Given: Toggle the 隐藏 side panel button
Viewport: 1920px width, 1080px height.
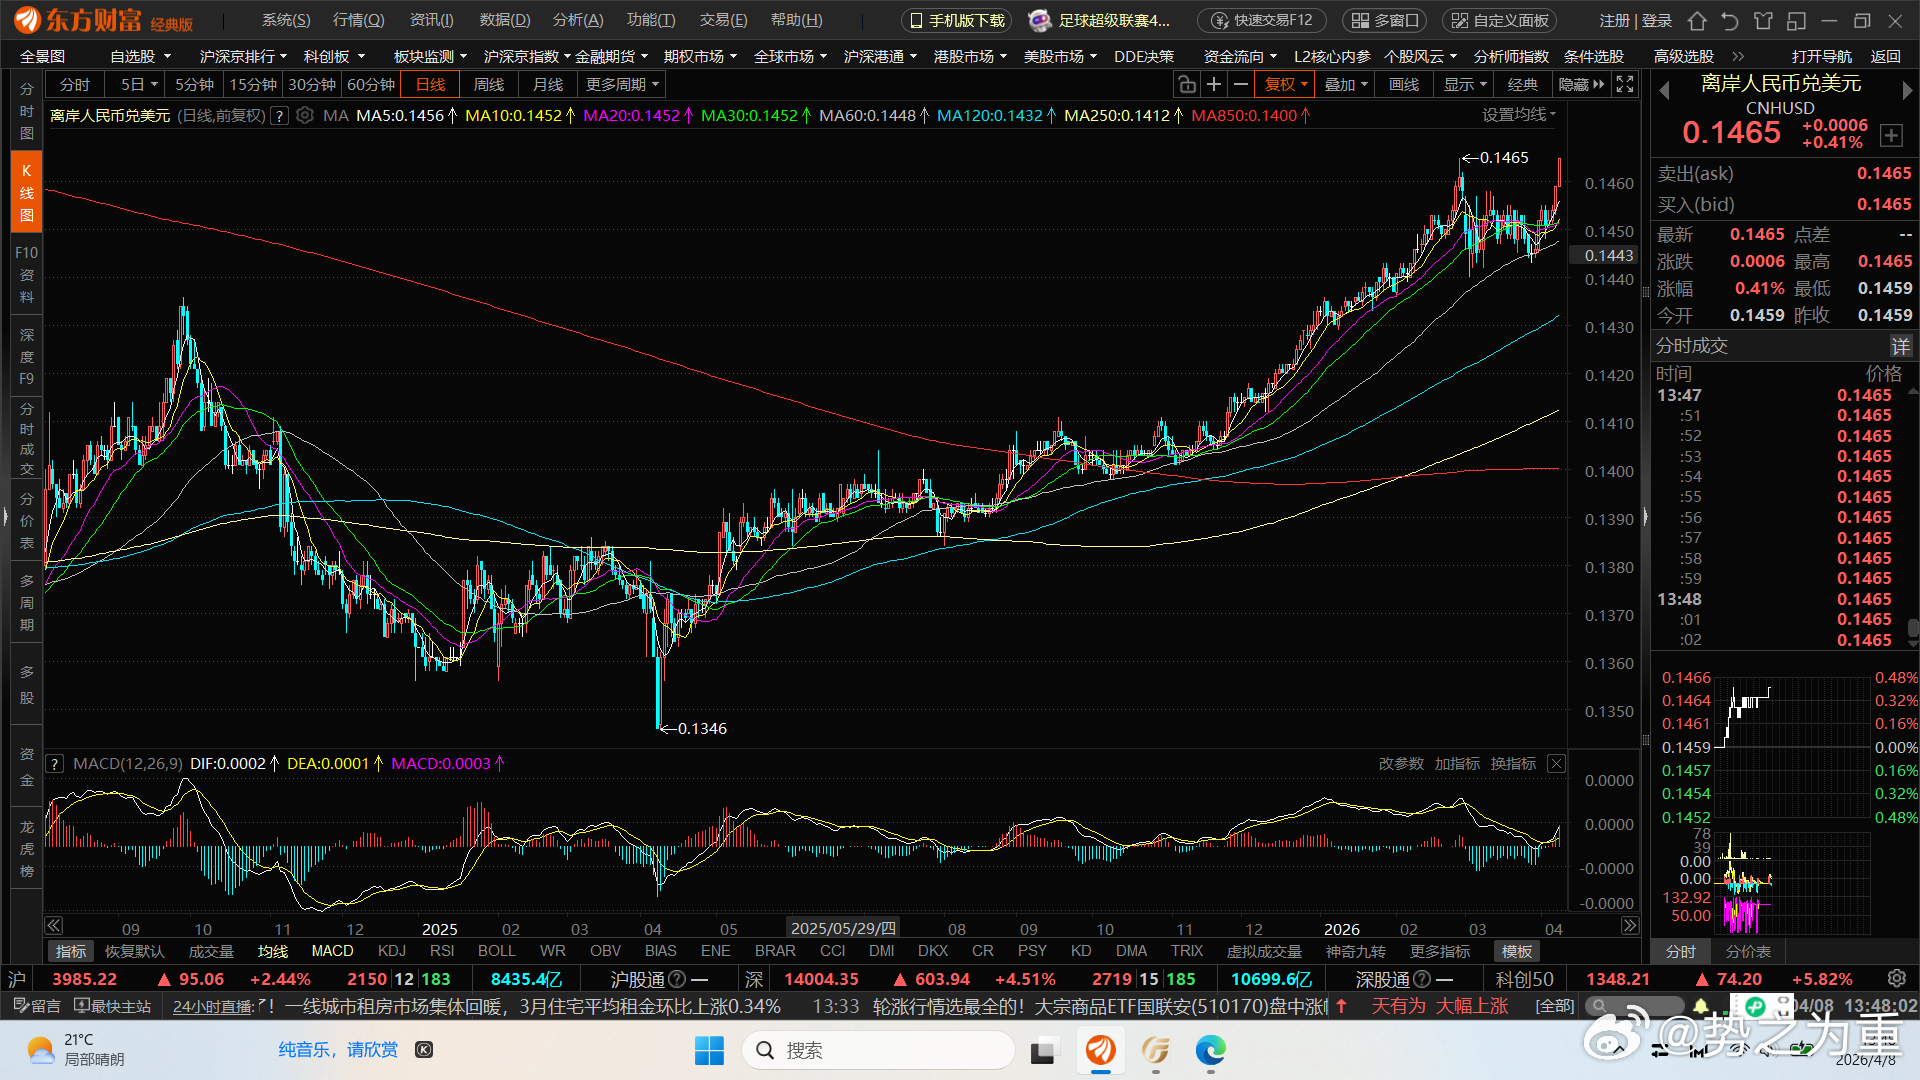Looking at the screenshot, I should pyautogui.click(x=1581, y=85).
